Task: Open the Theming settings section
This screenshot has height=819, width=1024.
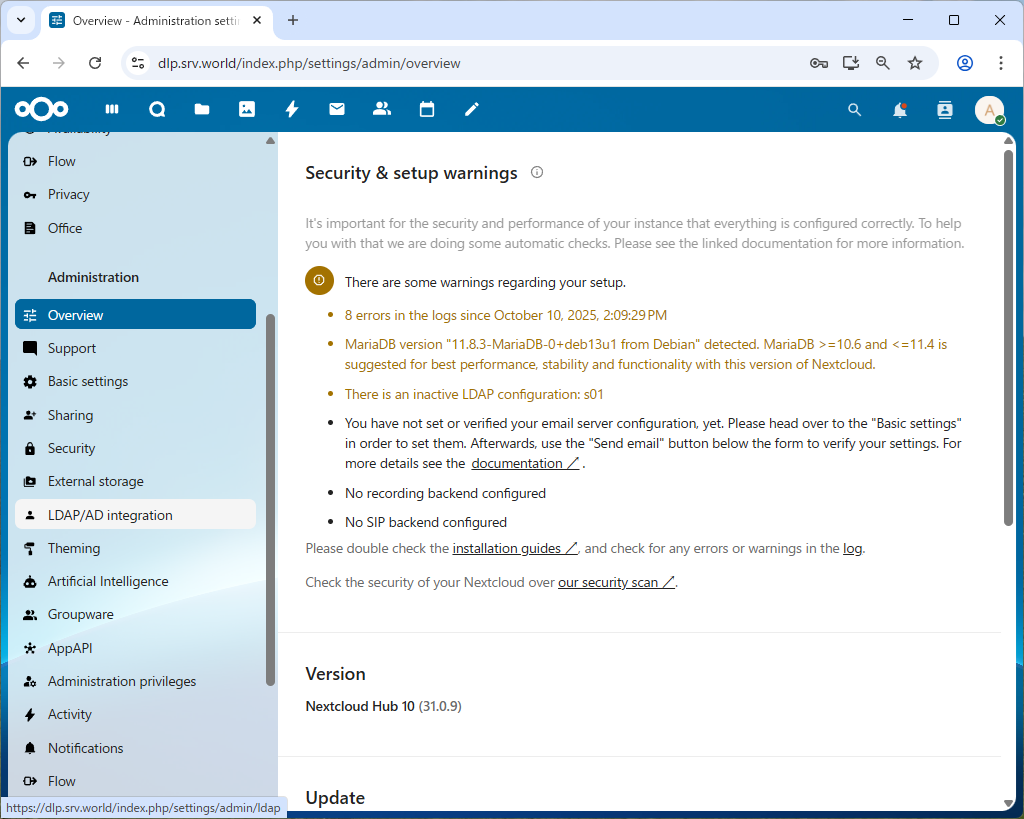Action: click(74, 548)
